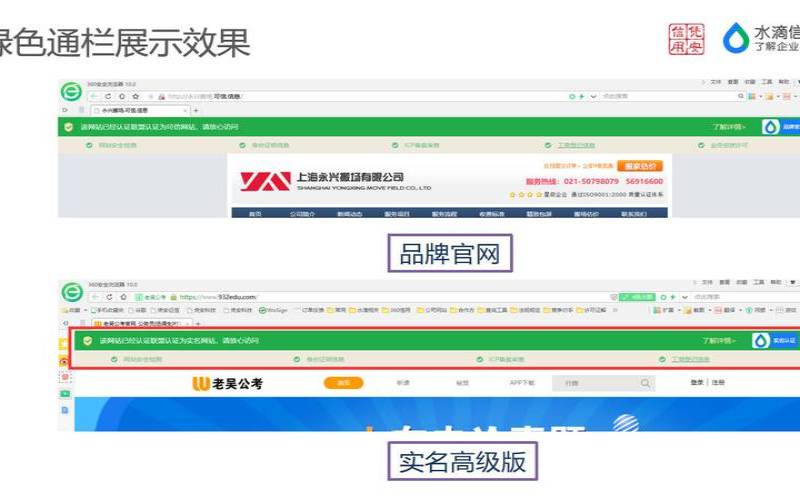Select the 老吴公考官网 browser tab
This screenshot has height=500, width=800.
pos(142,323)
